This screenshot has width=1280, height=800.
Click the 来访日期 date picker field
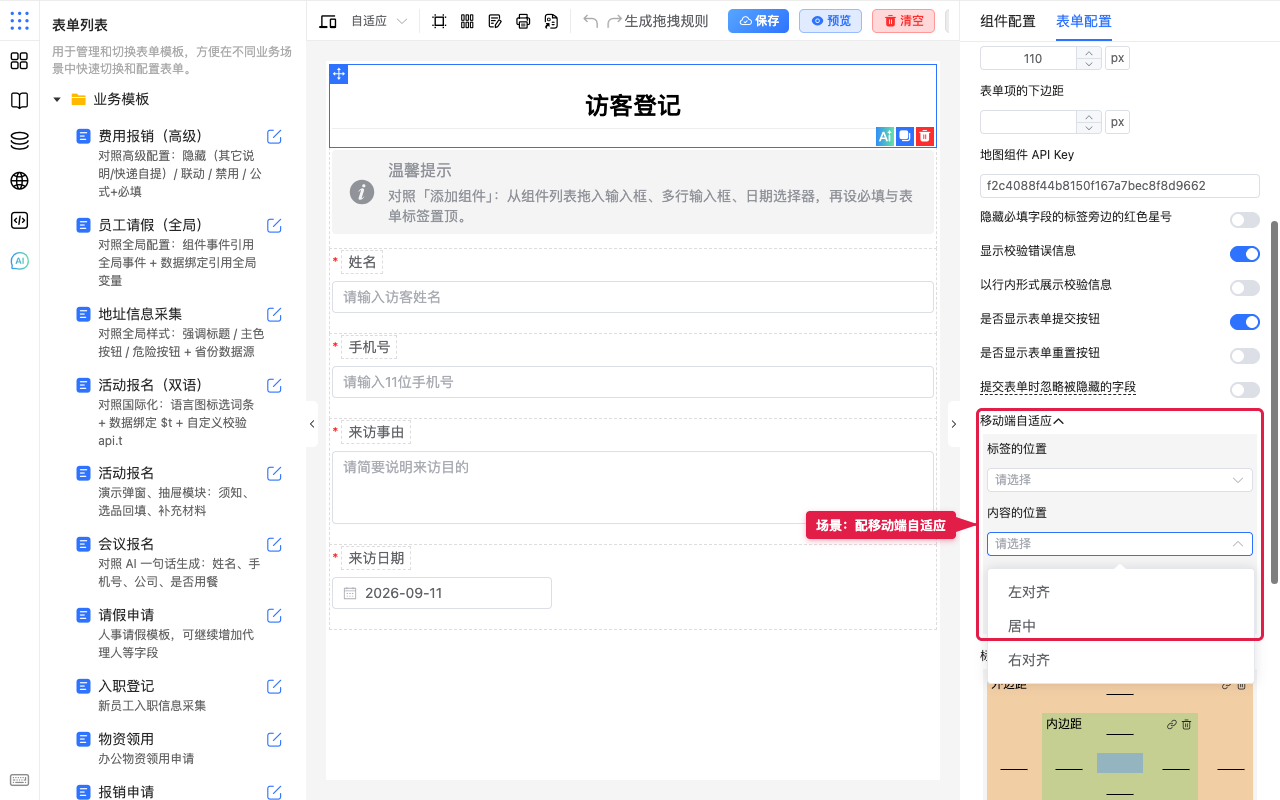point(442,593)
